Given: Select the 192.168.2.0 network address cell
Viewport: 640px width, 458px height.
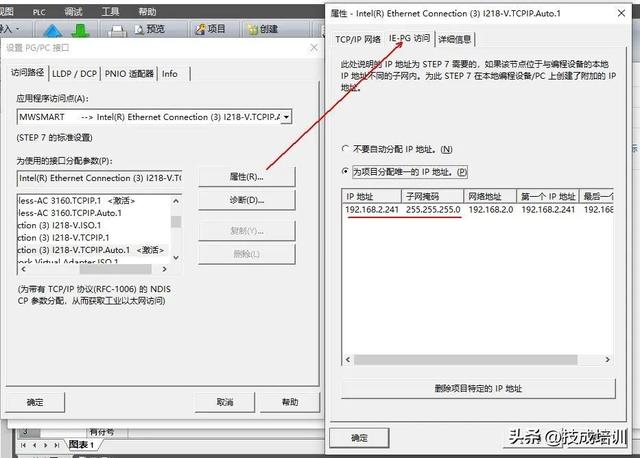Looking at the screenshot, I should [491, 210].
